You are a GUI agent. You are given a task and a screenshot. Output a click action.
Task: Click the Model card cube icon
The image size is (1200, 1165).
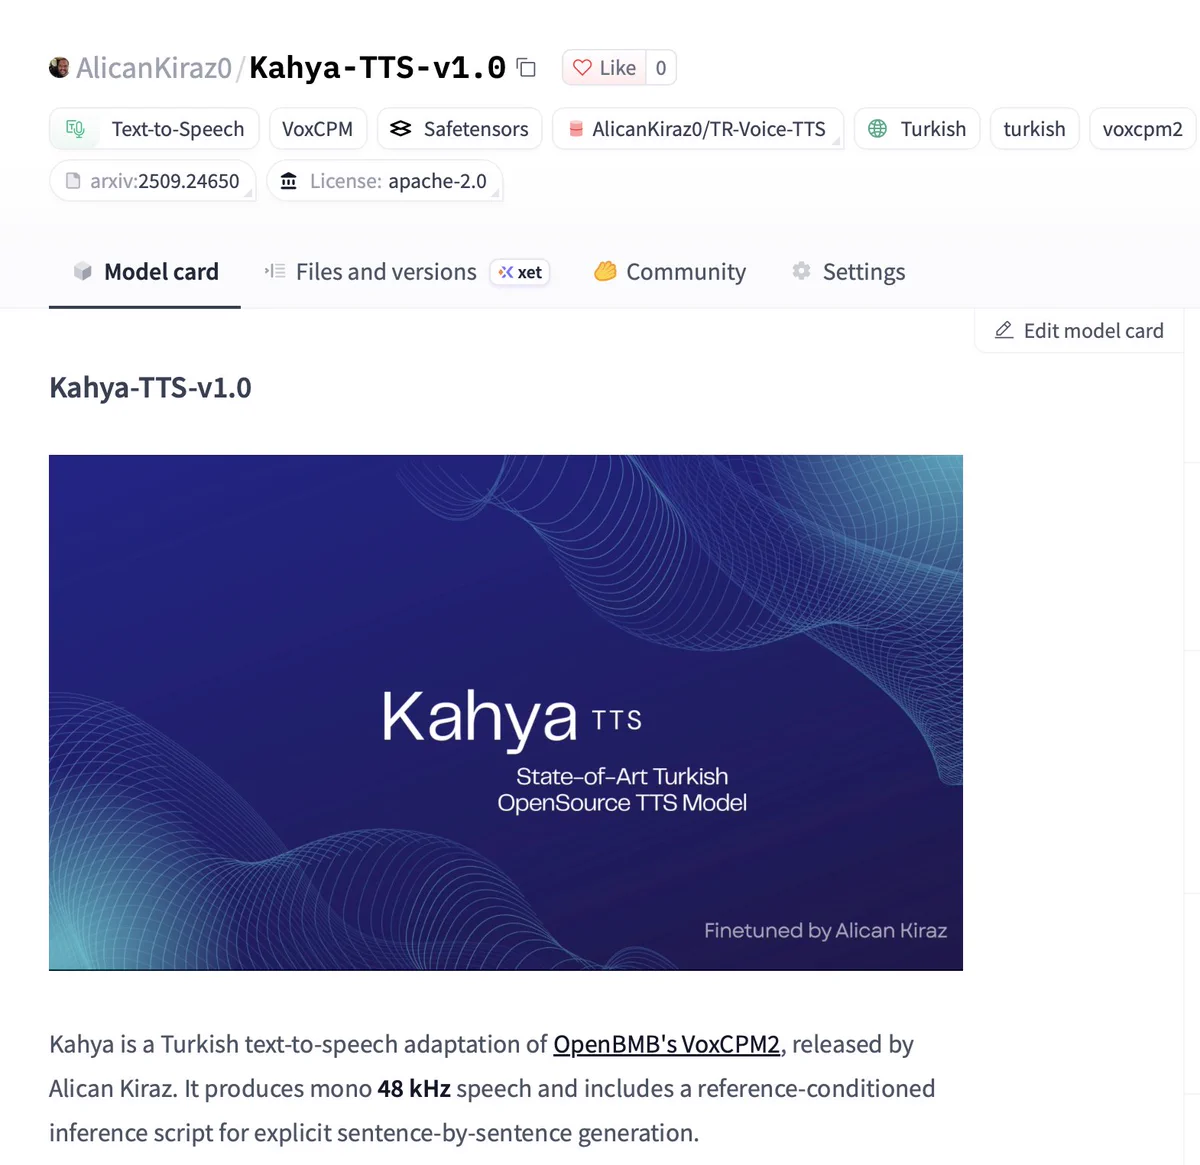point(83,272)
